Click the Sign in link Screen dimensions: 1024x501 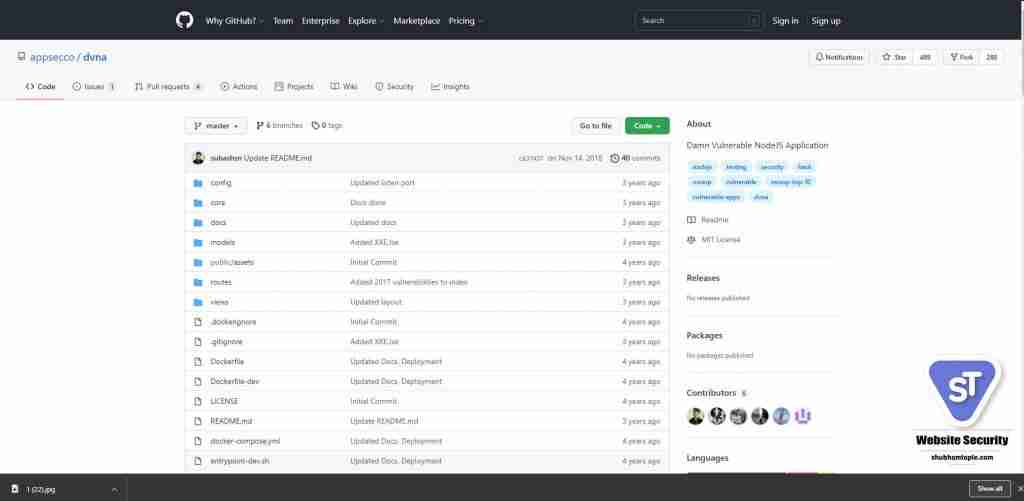click(x=785, y=21)
